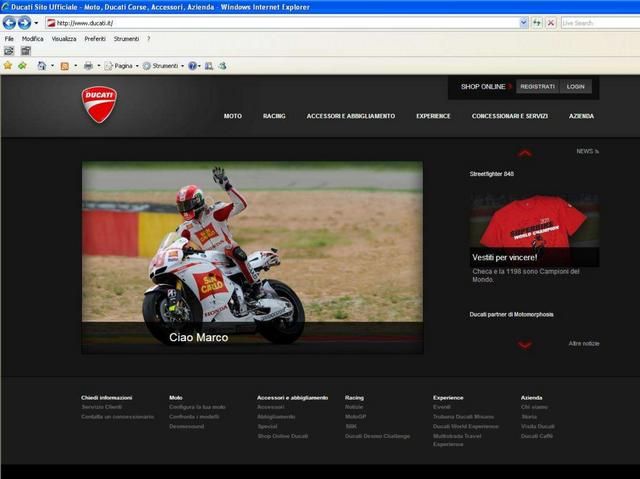640x479 pixels.
Task: Open the Home icon dropdown arrow
Action: point(53,66)
